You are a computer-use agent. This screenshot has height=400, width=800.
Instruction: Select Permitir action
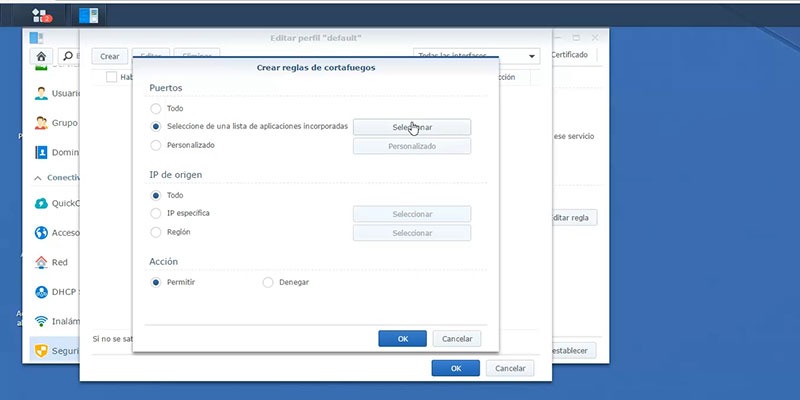(156, 282)
